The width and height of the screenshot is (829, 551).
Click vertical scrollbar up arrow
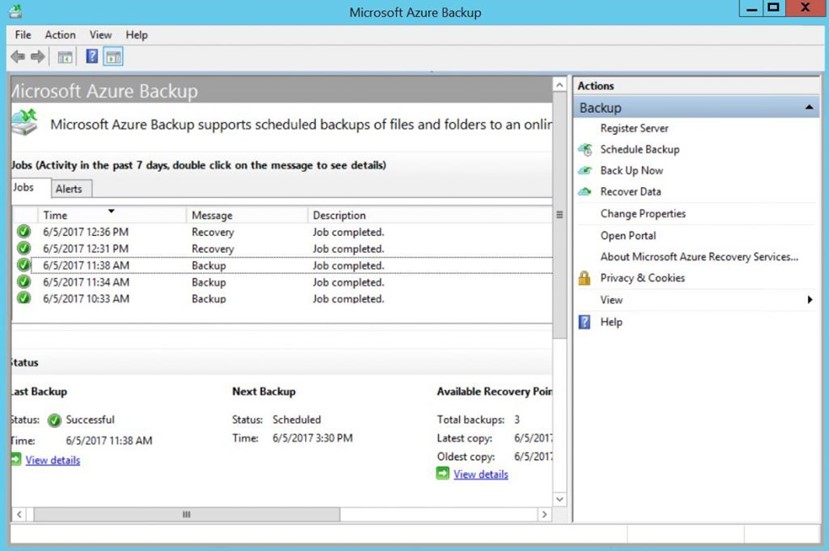pyautogui.click(x=559, y=84)
